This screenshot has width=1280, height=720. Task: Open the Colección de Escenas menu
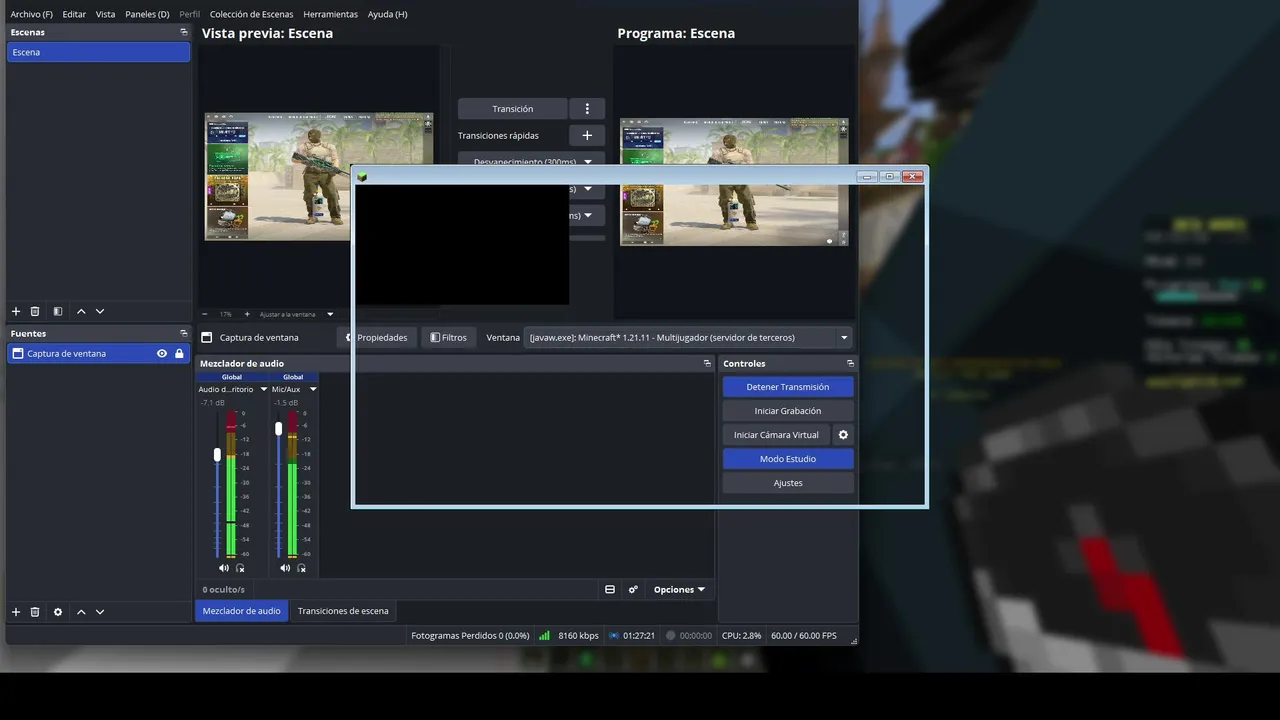251,14
